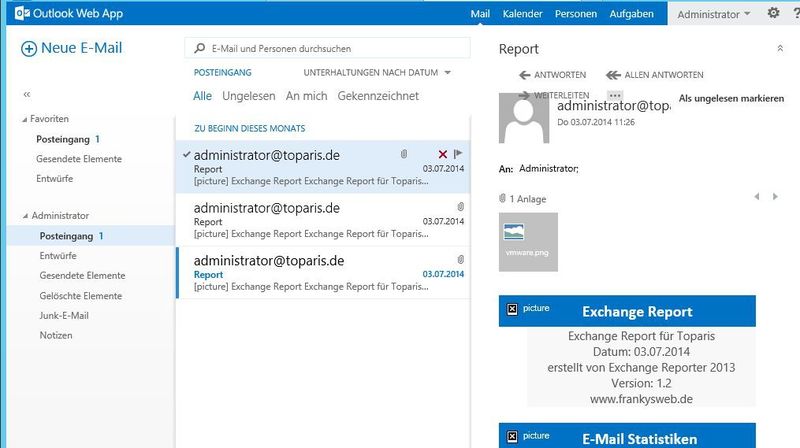The image size is (800, 448).
Task: Flag the first selected Report email
Action: (458, 154)
